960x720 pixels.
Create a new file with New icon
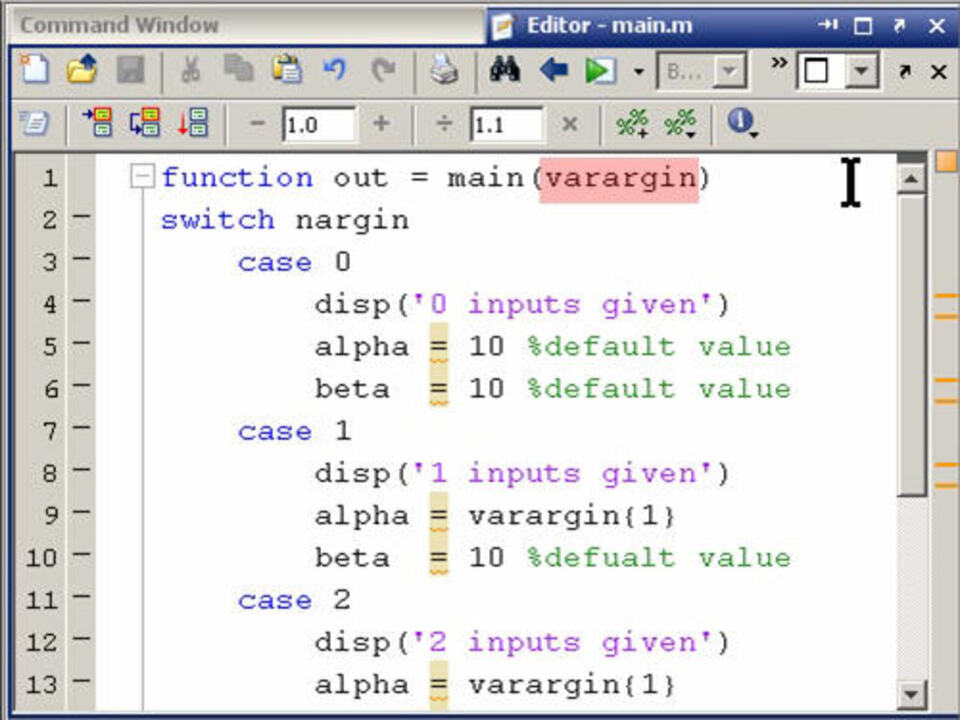[34, 70]
